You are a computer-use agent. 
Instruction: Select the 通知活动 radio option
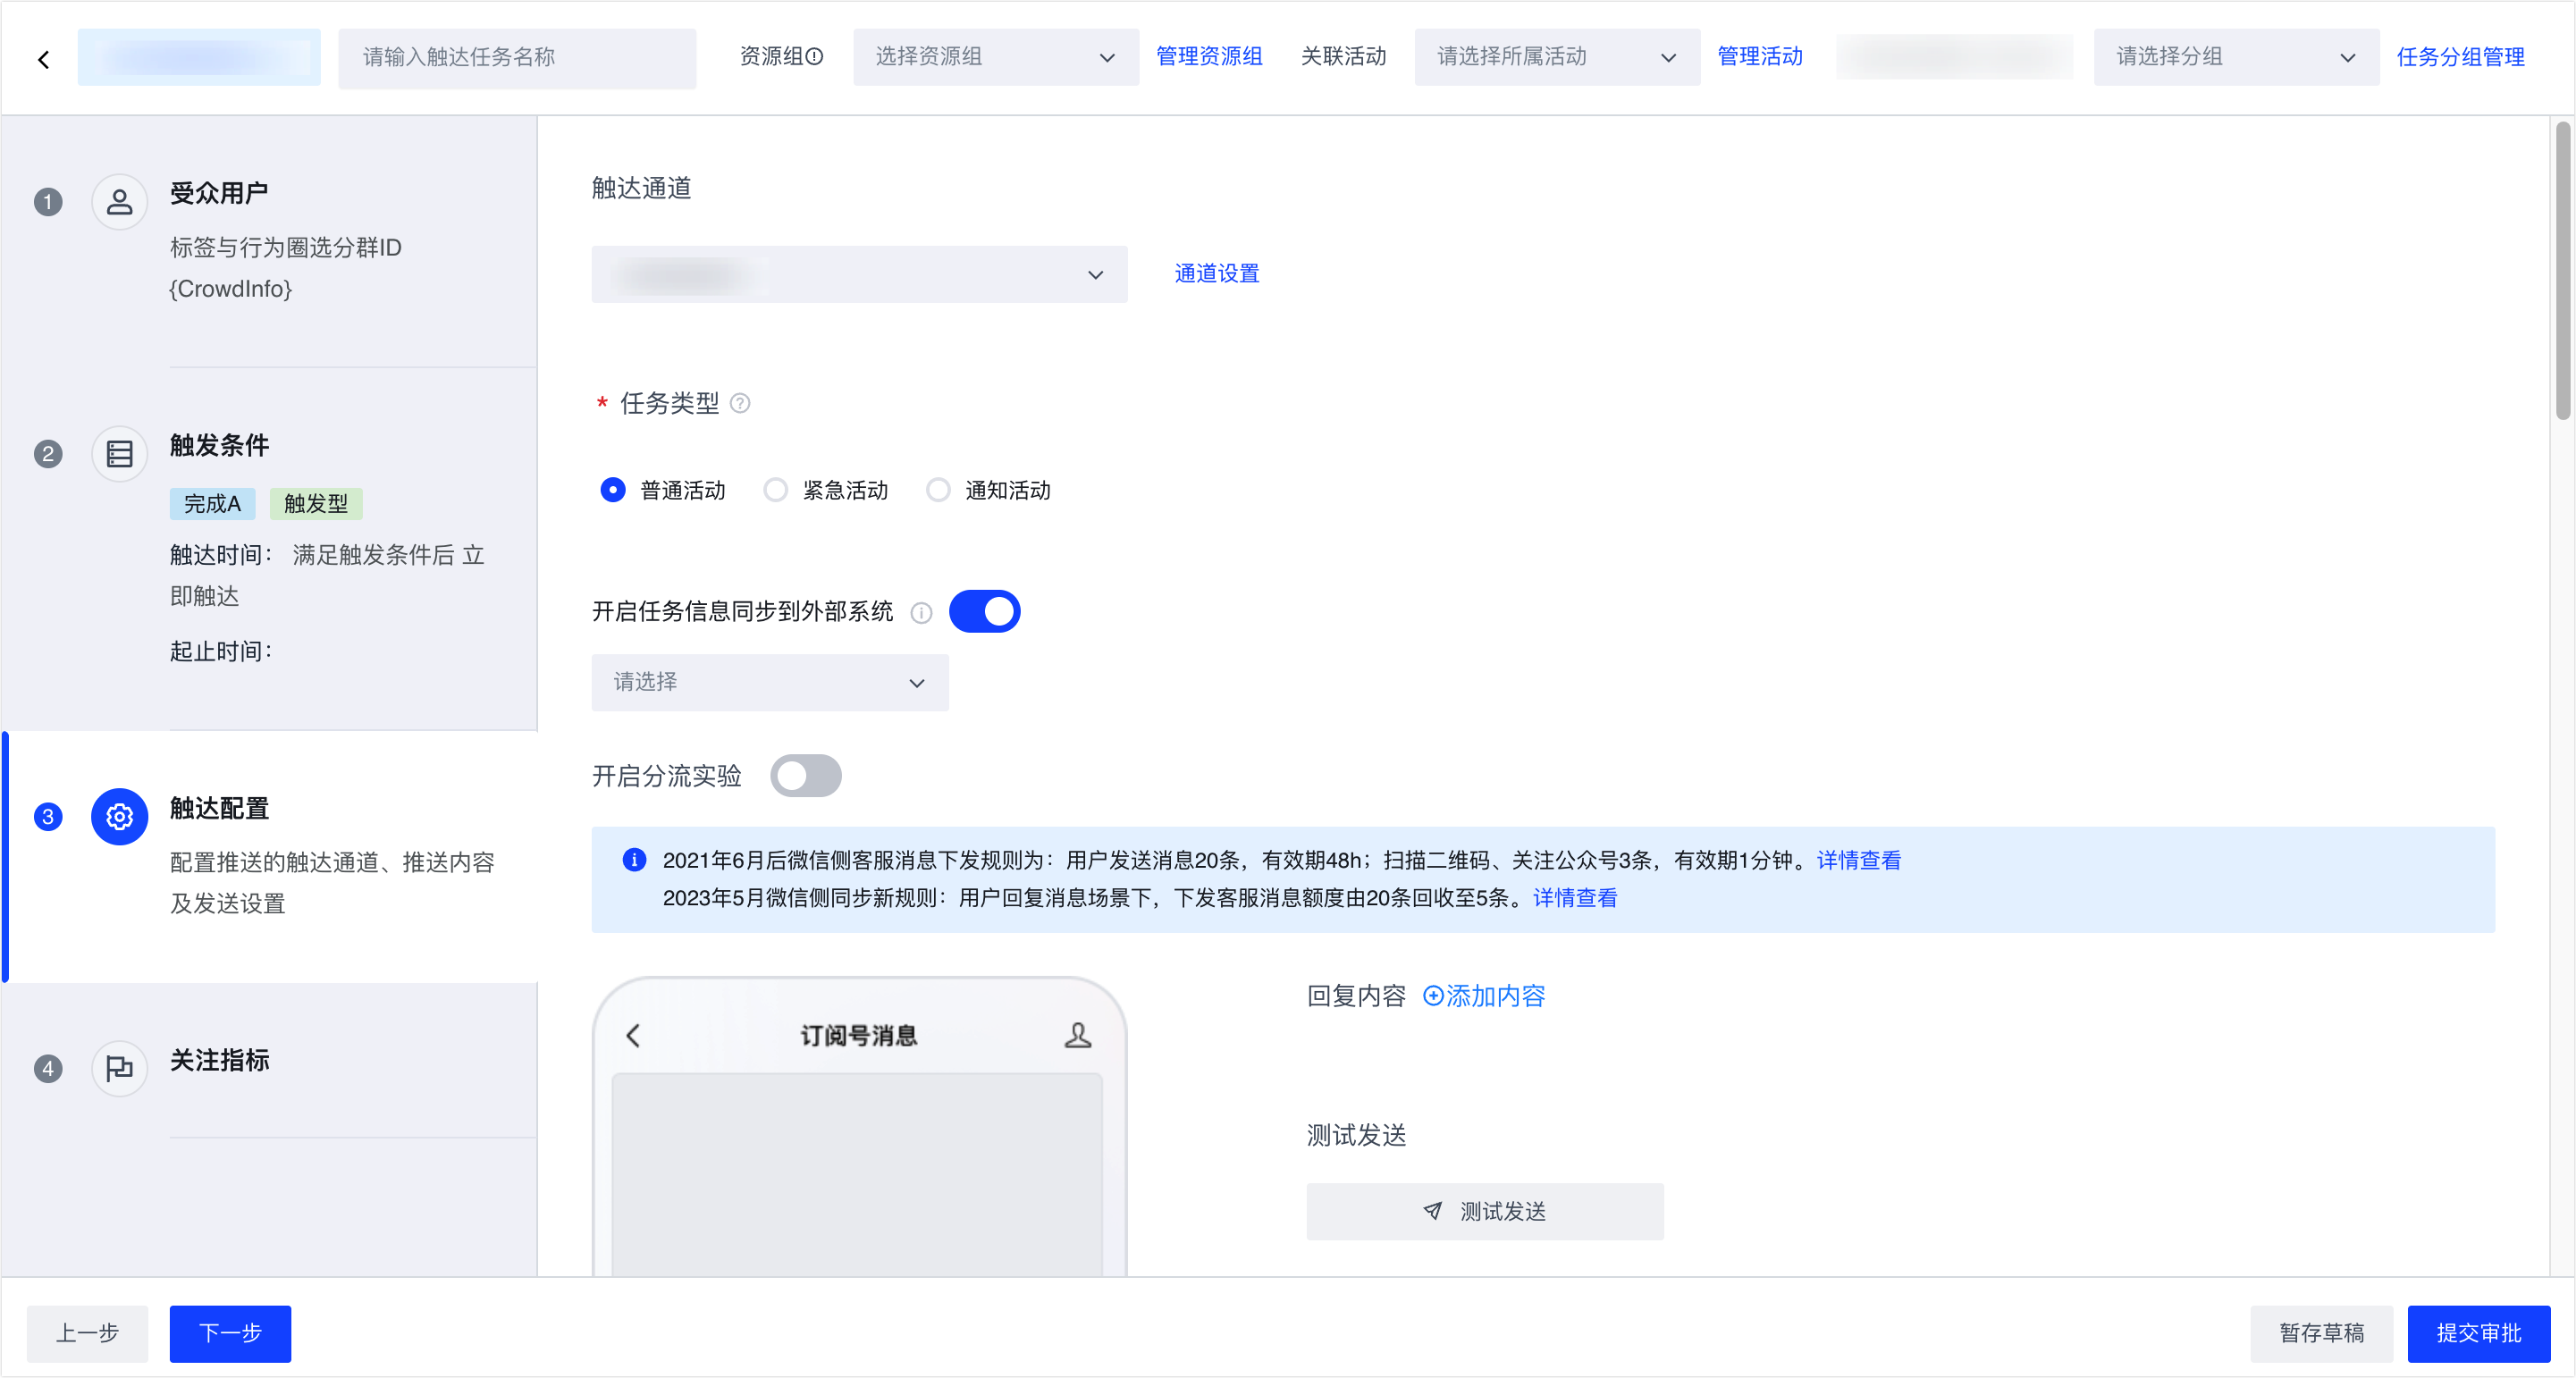pos(938,490)
